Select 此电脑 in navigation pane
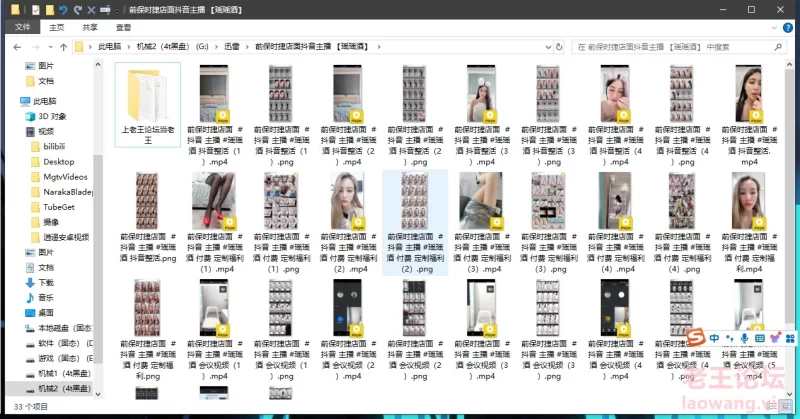This screenshot has width=800, height=419. [44, 101]
